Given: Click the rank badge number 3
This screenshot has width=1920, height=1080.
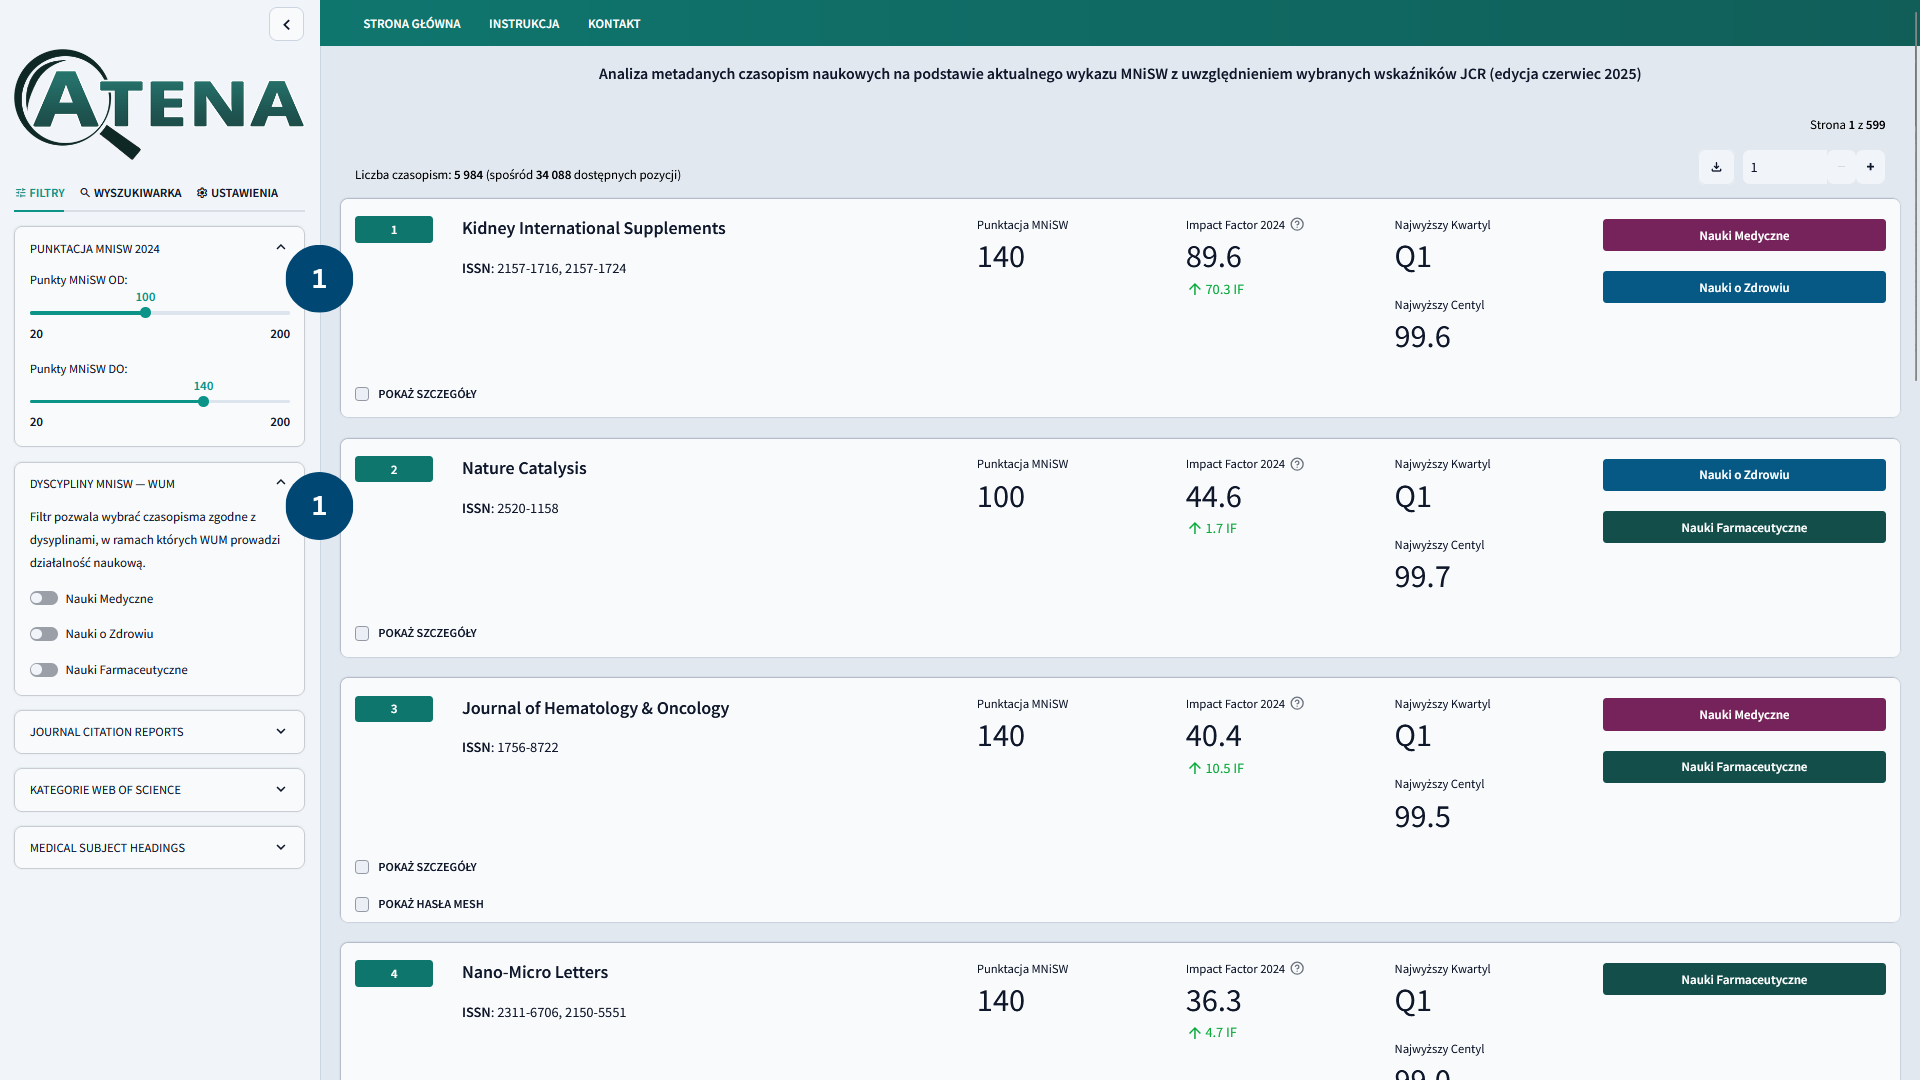Looking at the screenshot, I should click(x=394, y=709).
